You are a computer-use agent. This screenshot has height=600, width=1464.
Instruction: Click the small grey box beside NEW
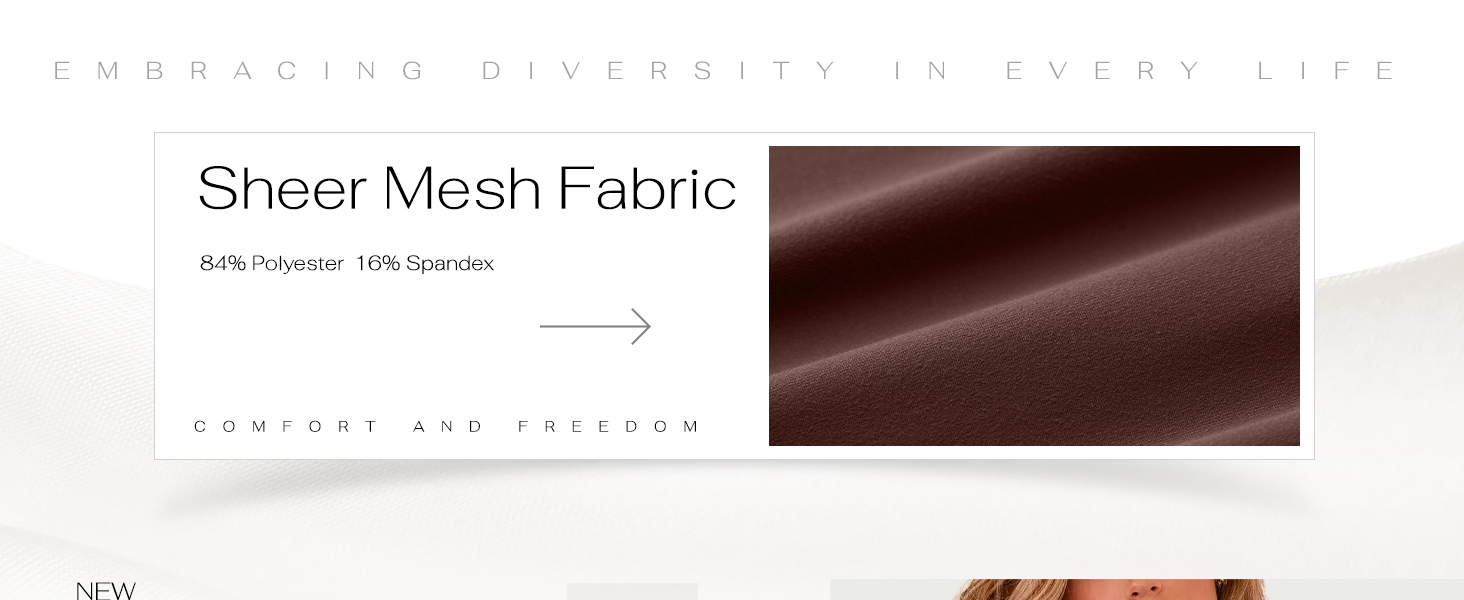coord(632,591)
